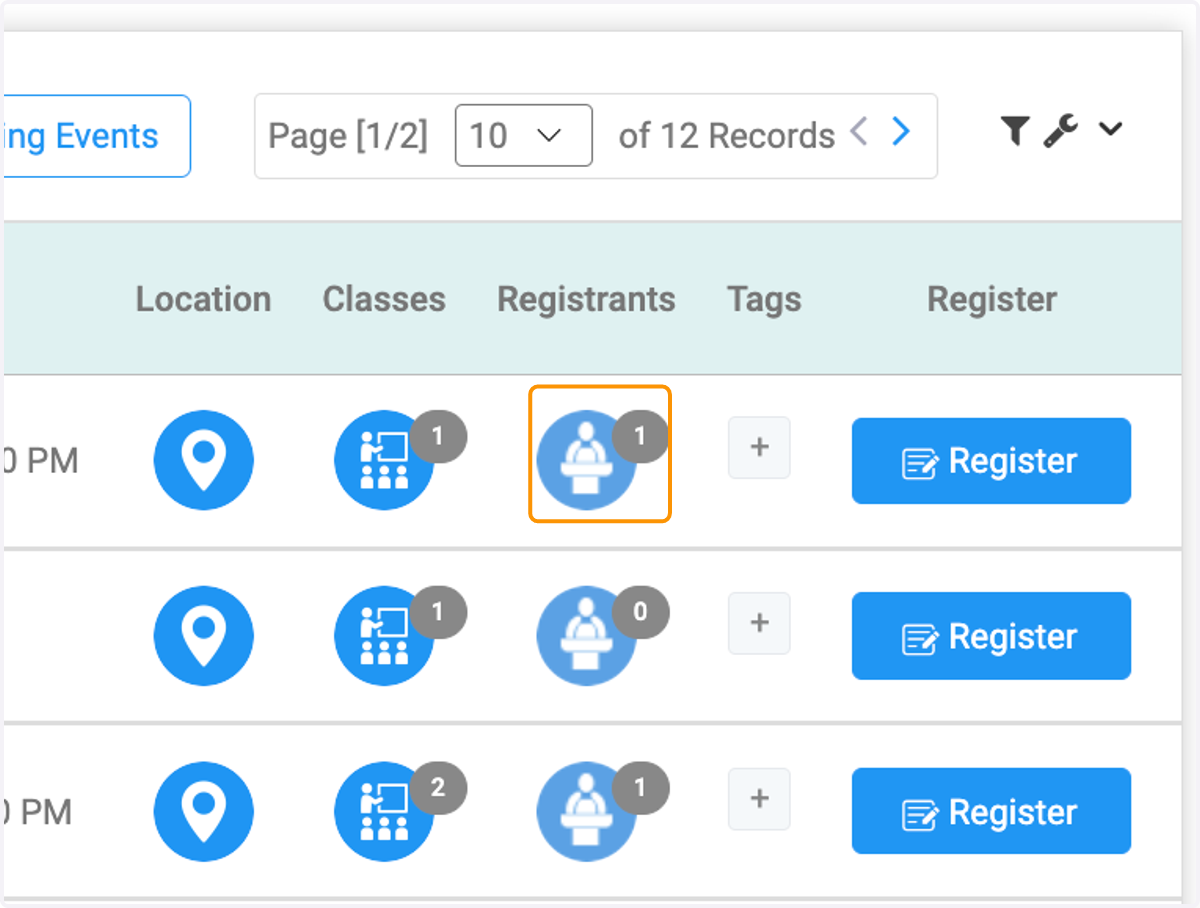Open the records-per-page dropdown showing 10

pyautogui.click(x=523, y=135)
